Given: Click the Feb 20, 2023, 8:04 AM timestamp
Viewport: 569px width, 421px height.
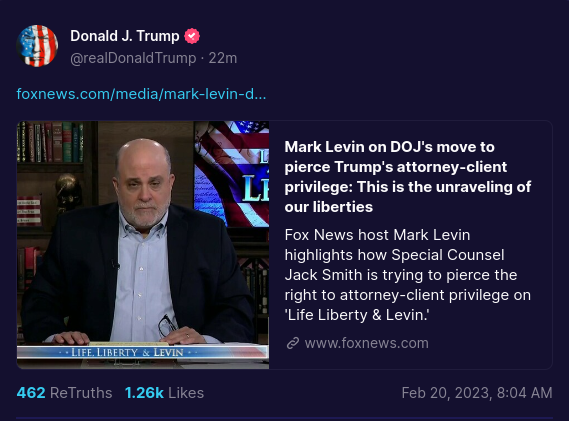Looking at the screenshot, I should coord(477,393).
